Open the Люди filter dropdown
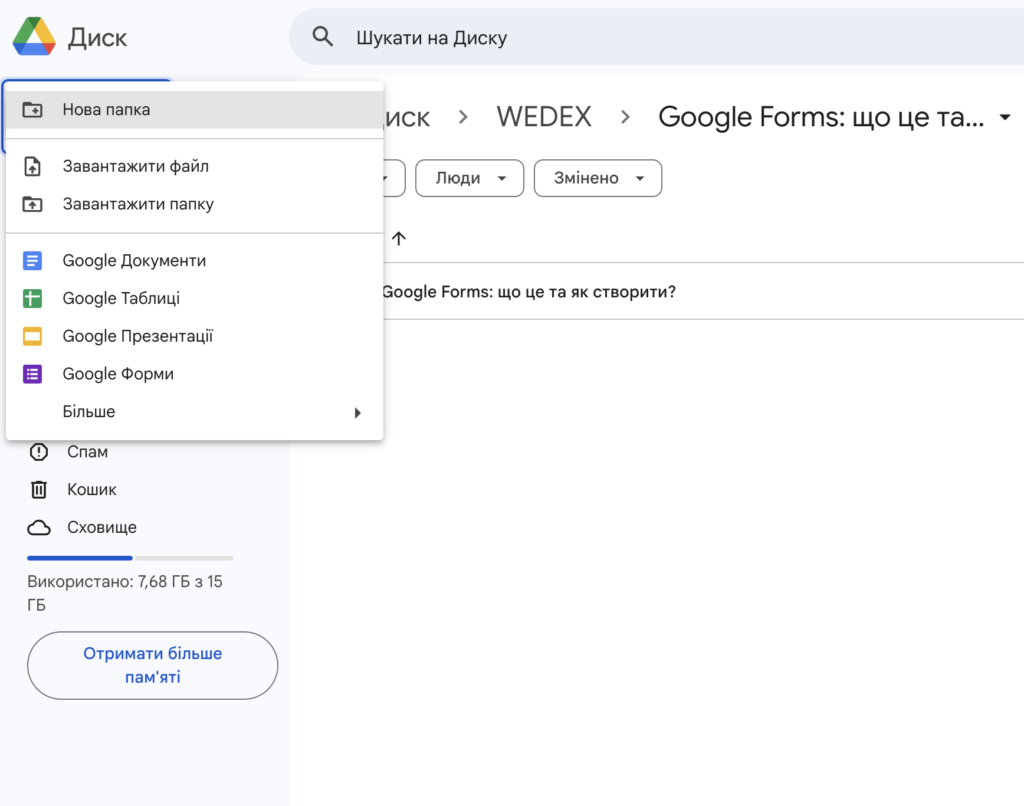 pyautogui.click(x=469, y=177)
